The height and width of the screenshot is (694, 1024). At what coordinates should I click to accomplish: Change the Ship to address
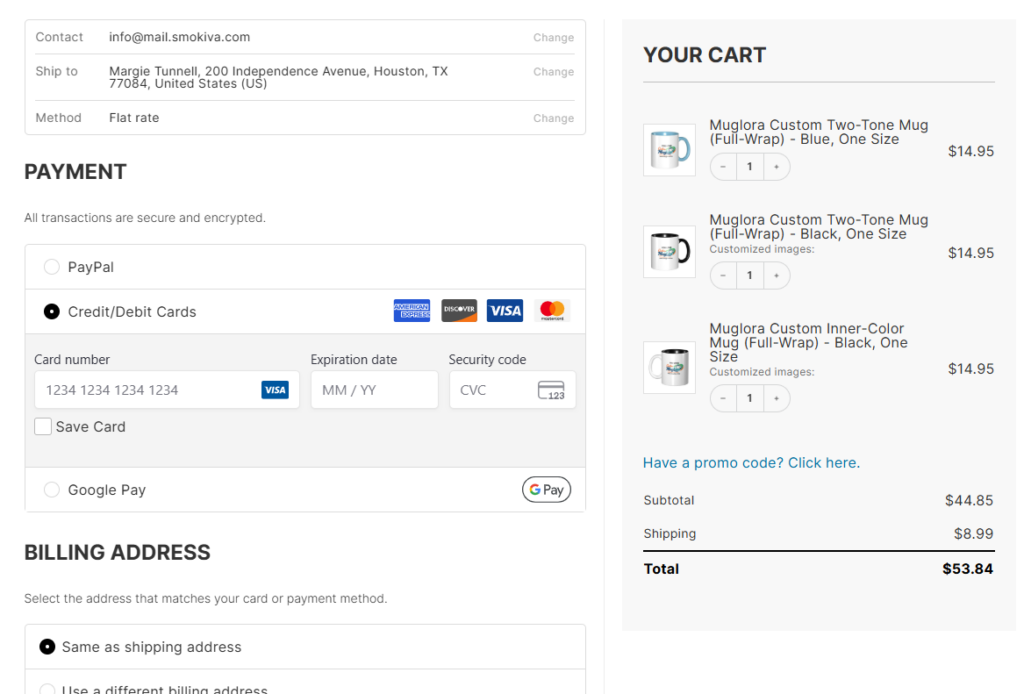[553, 72]
